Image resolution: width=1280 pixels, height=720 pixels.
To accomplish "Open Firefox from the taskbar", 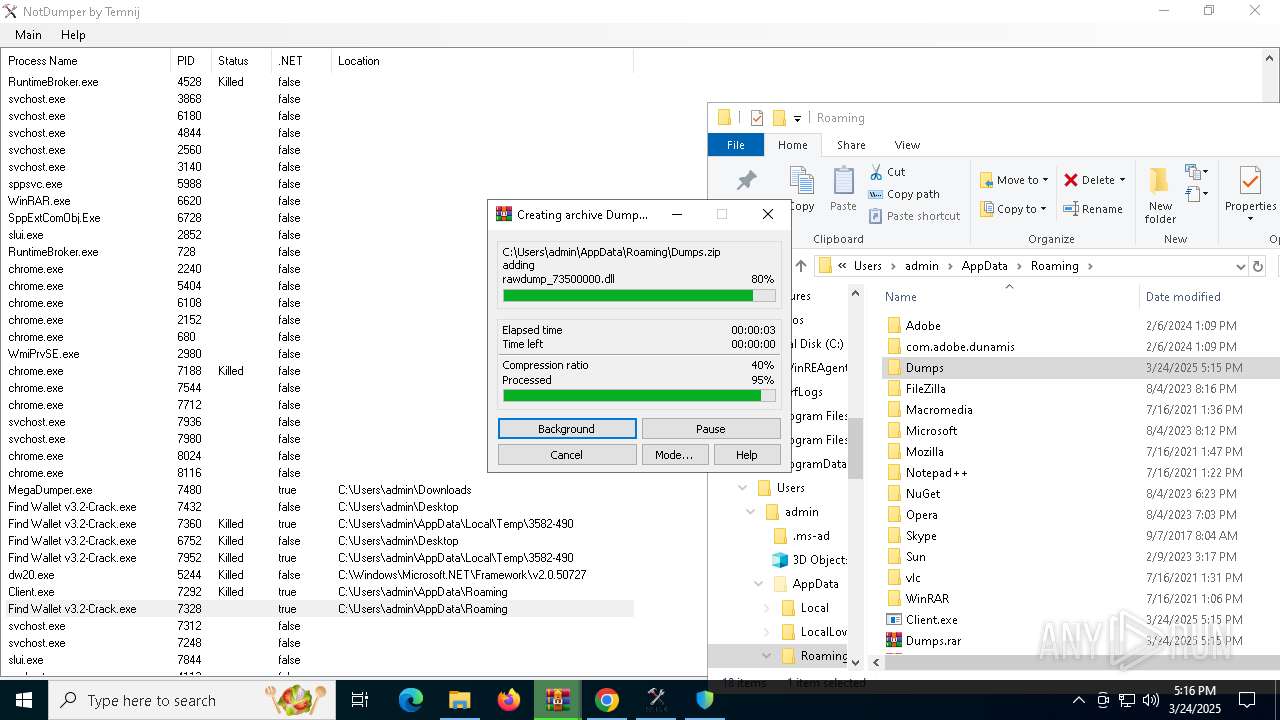I will click(509, 700).
